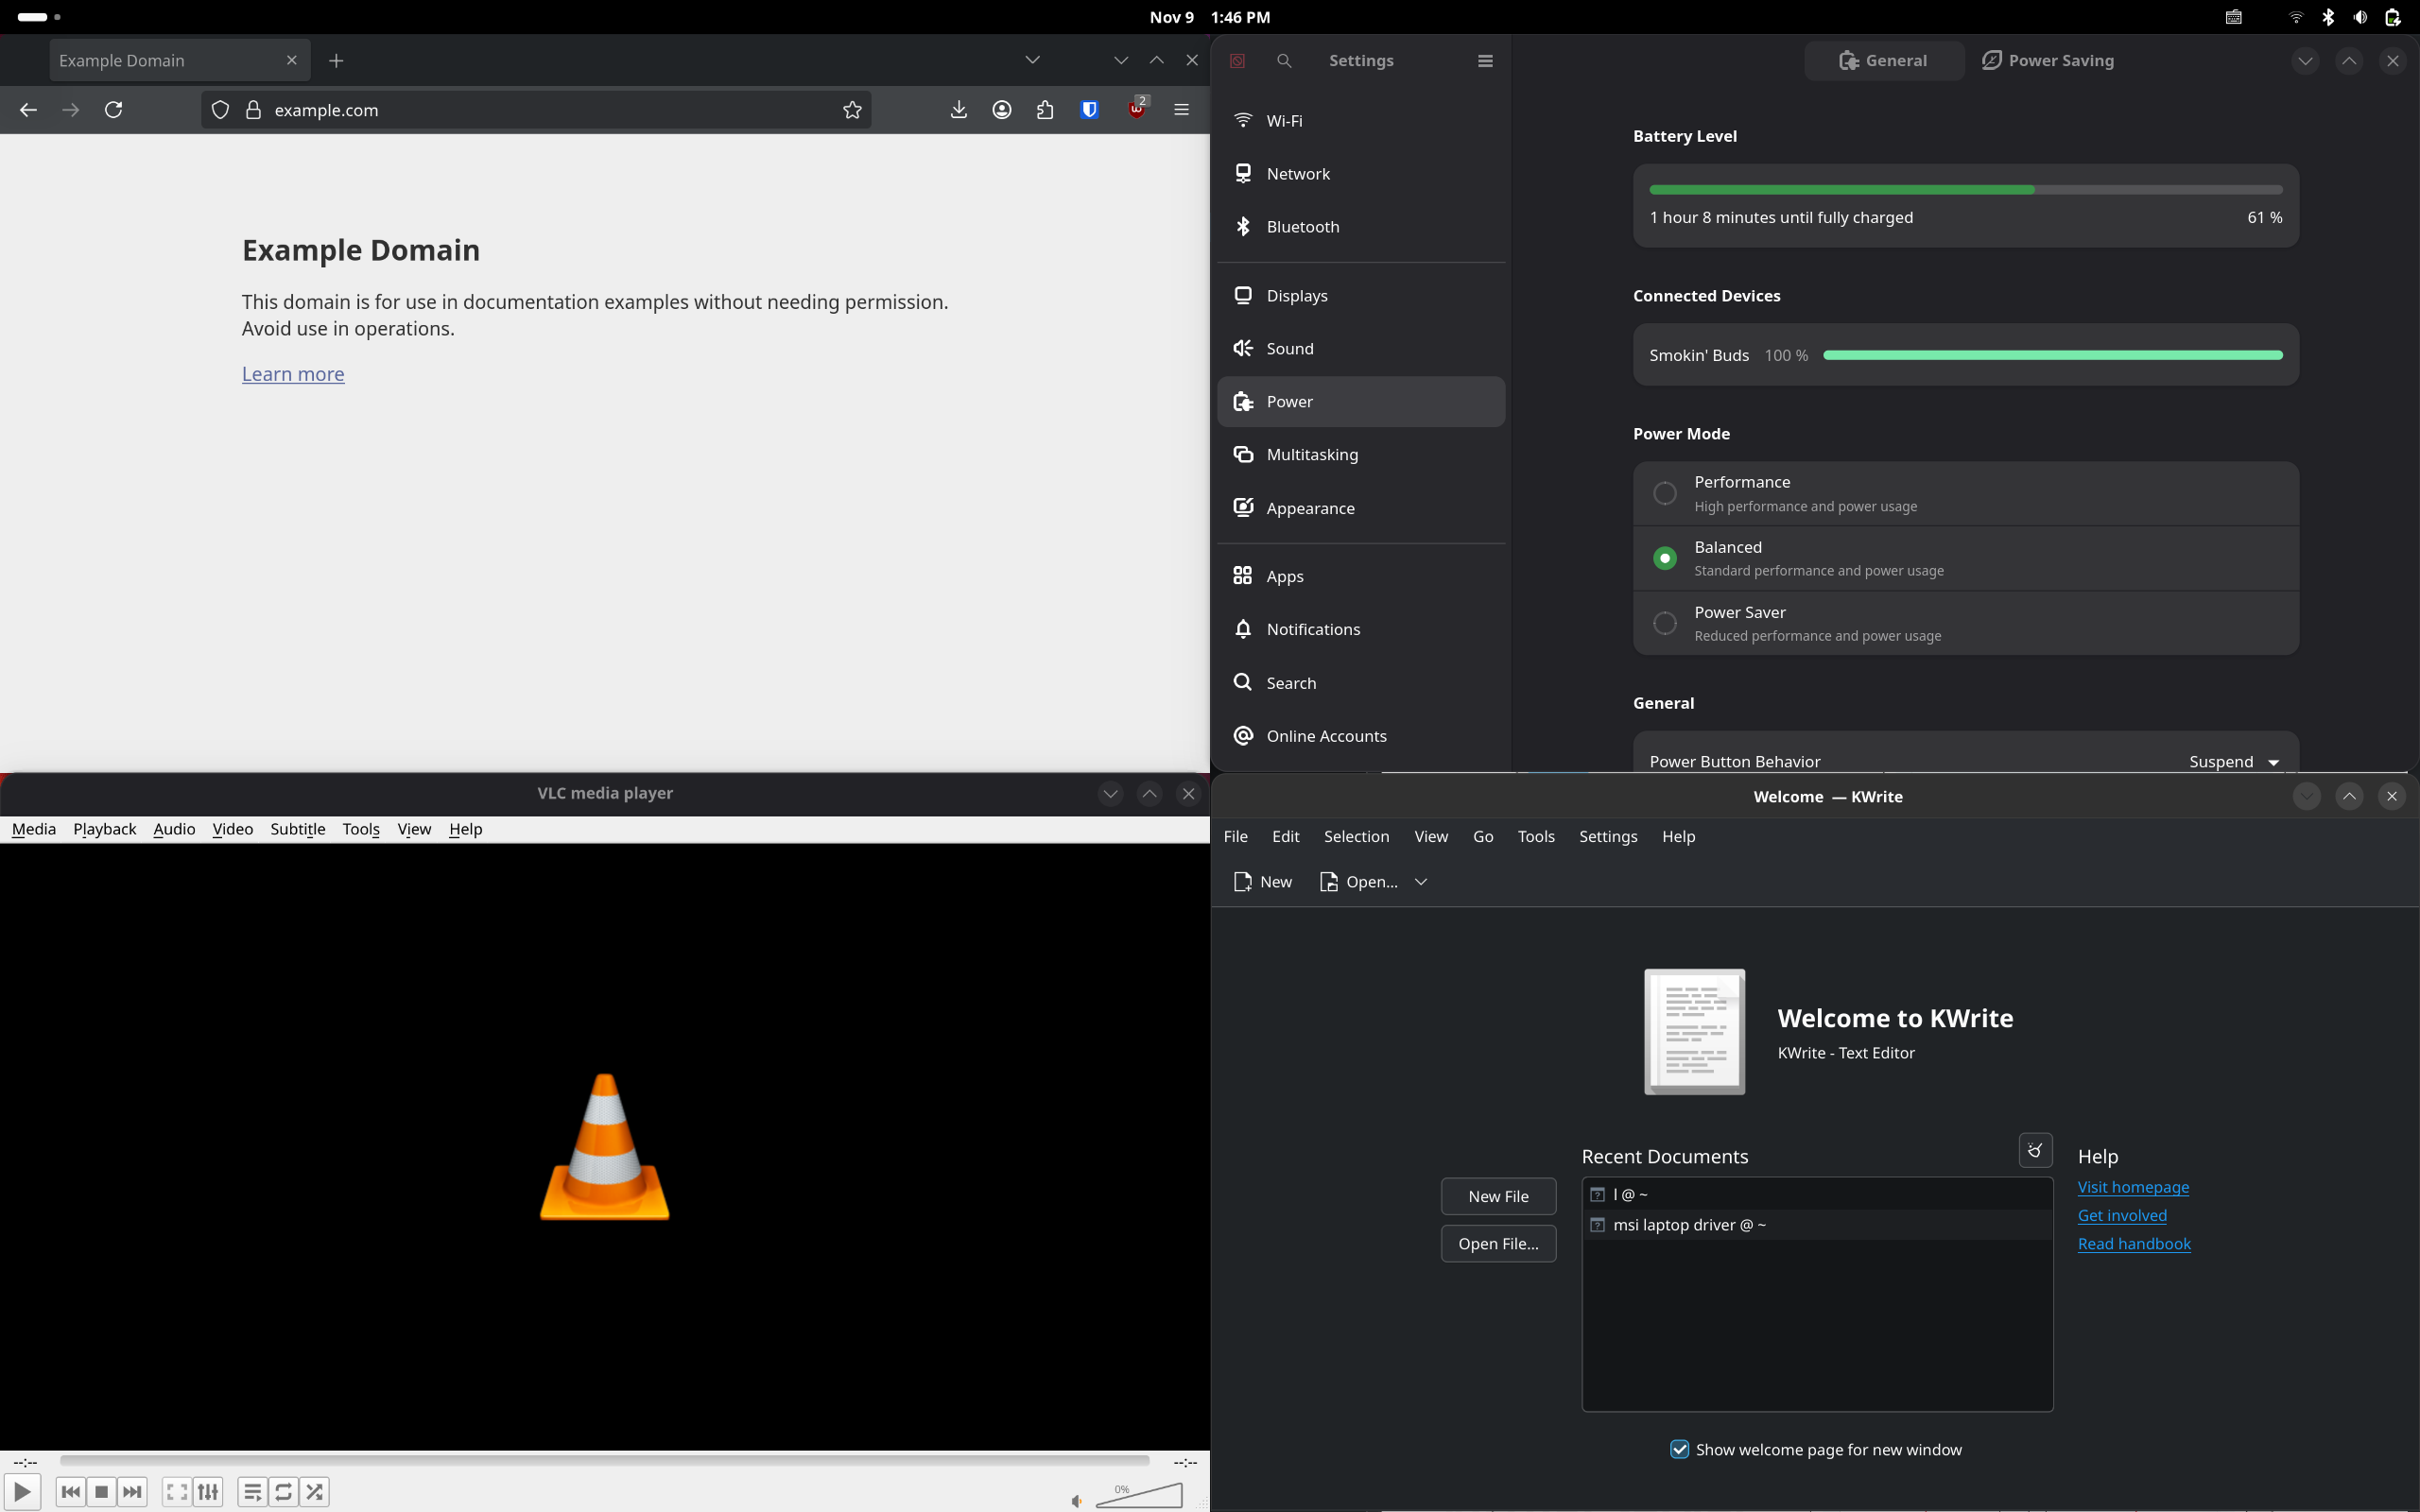This screenshot has height=1512, width=2420.
Task: Toggle VLC loop mode icon
Action: [x=284, y=1492]
